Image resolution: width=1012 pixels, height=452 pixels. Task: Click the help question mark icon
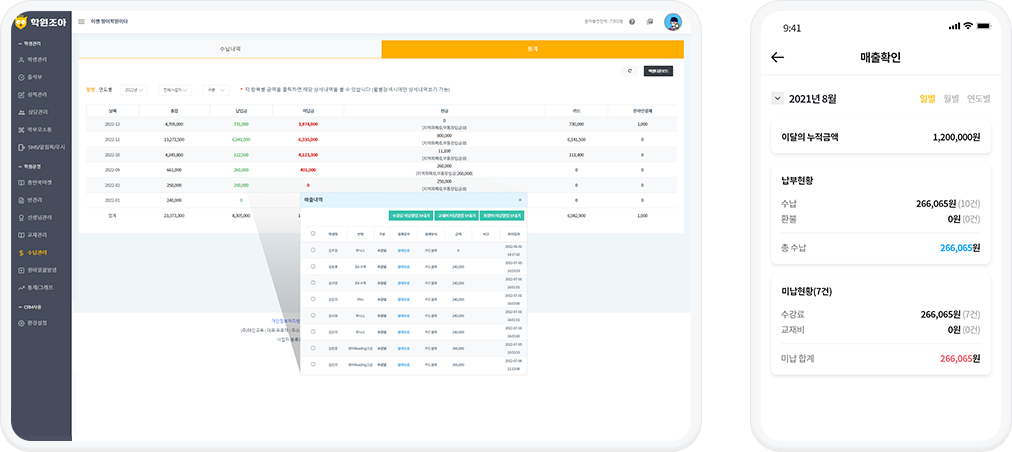click(632, 21)
